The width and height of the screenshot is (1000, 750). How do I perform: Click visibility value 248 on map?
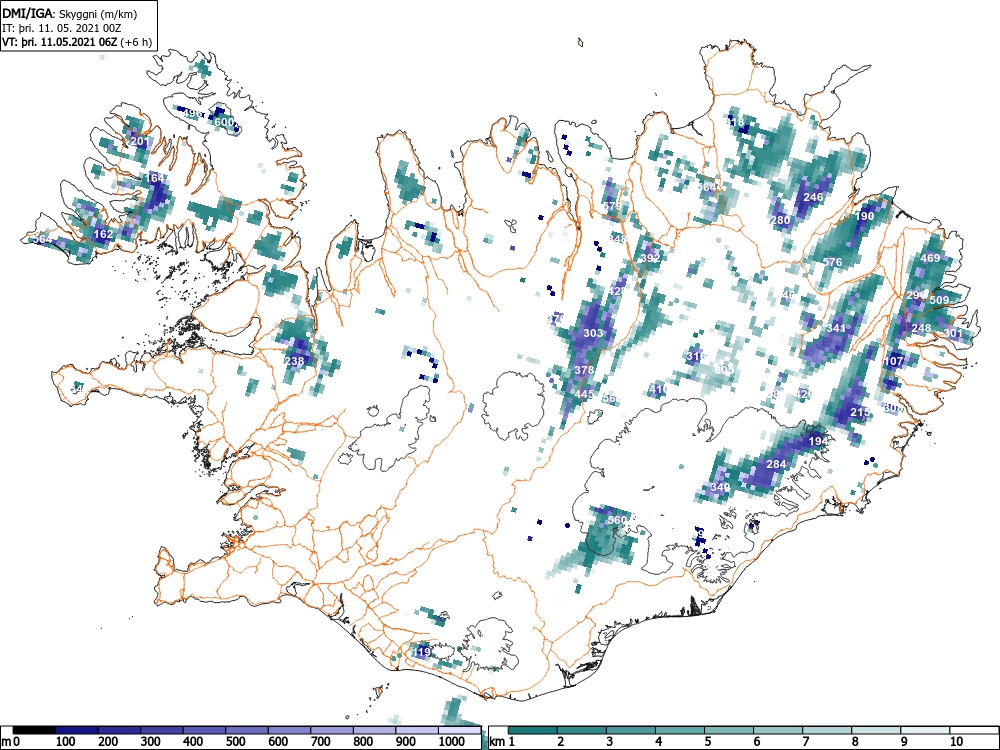(x=922, y=328)
